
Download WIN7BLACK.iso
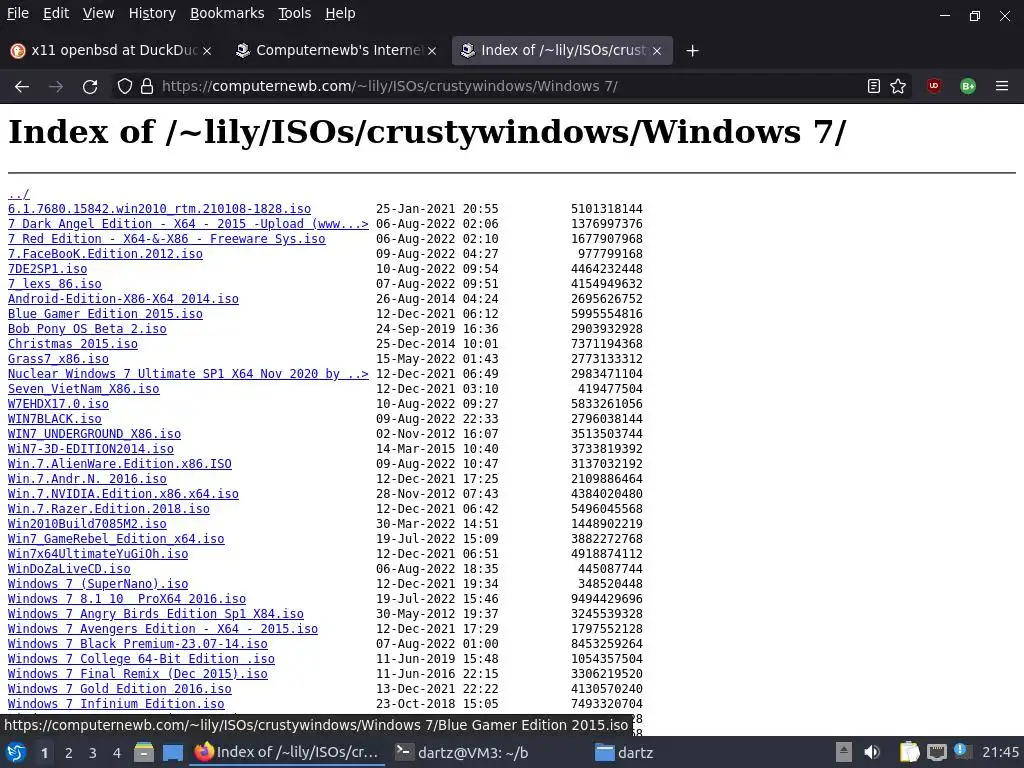[x=55, y=419]
